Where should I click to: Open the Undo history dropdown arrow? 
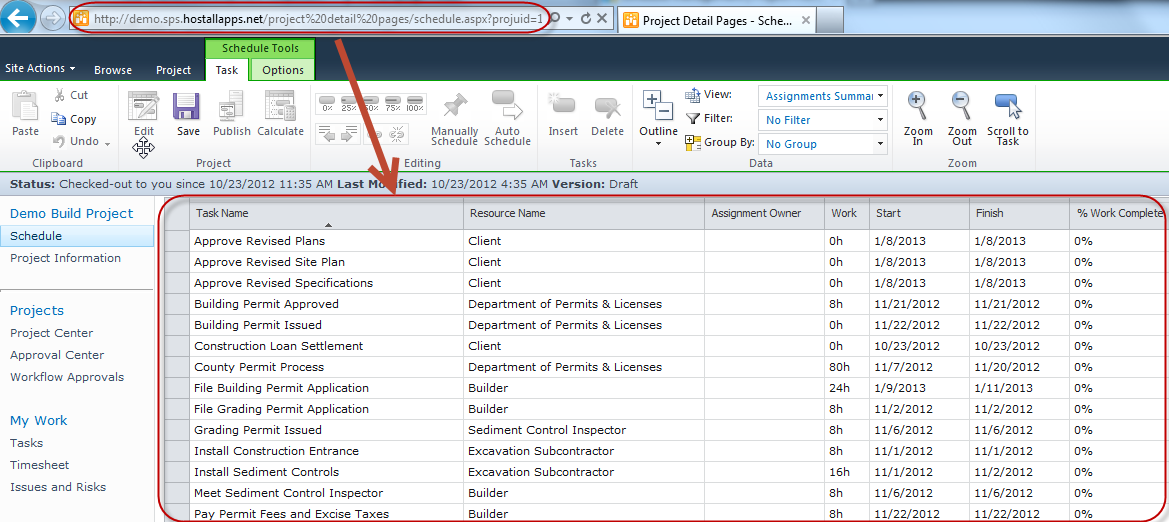tap(107, 142)
